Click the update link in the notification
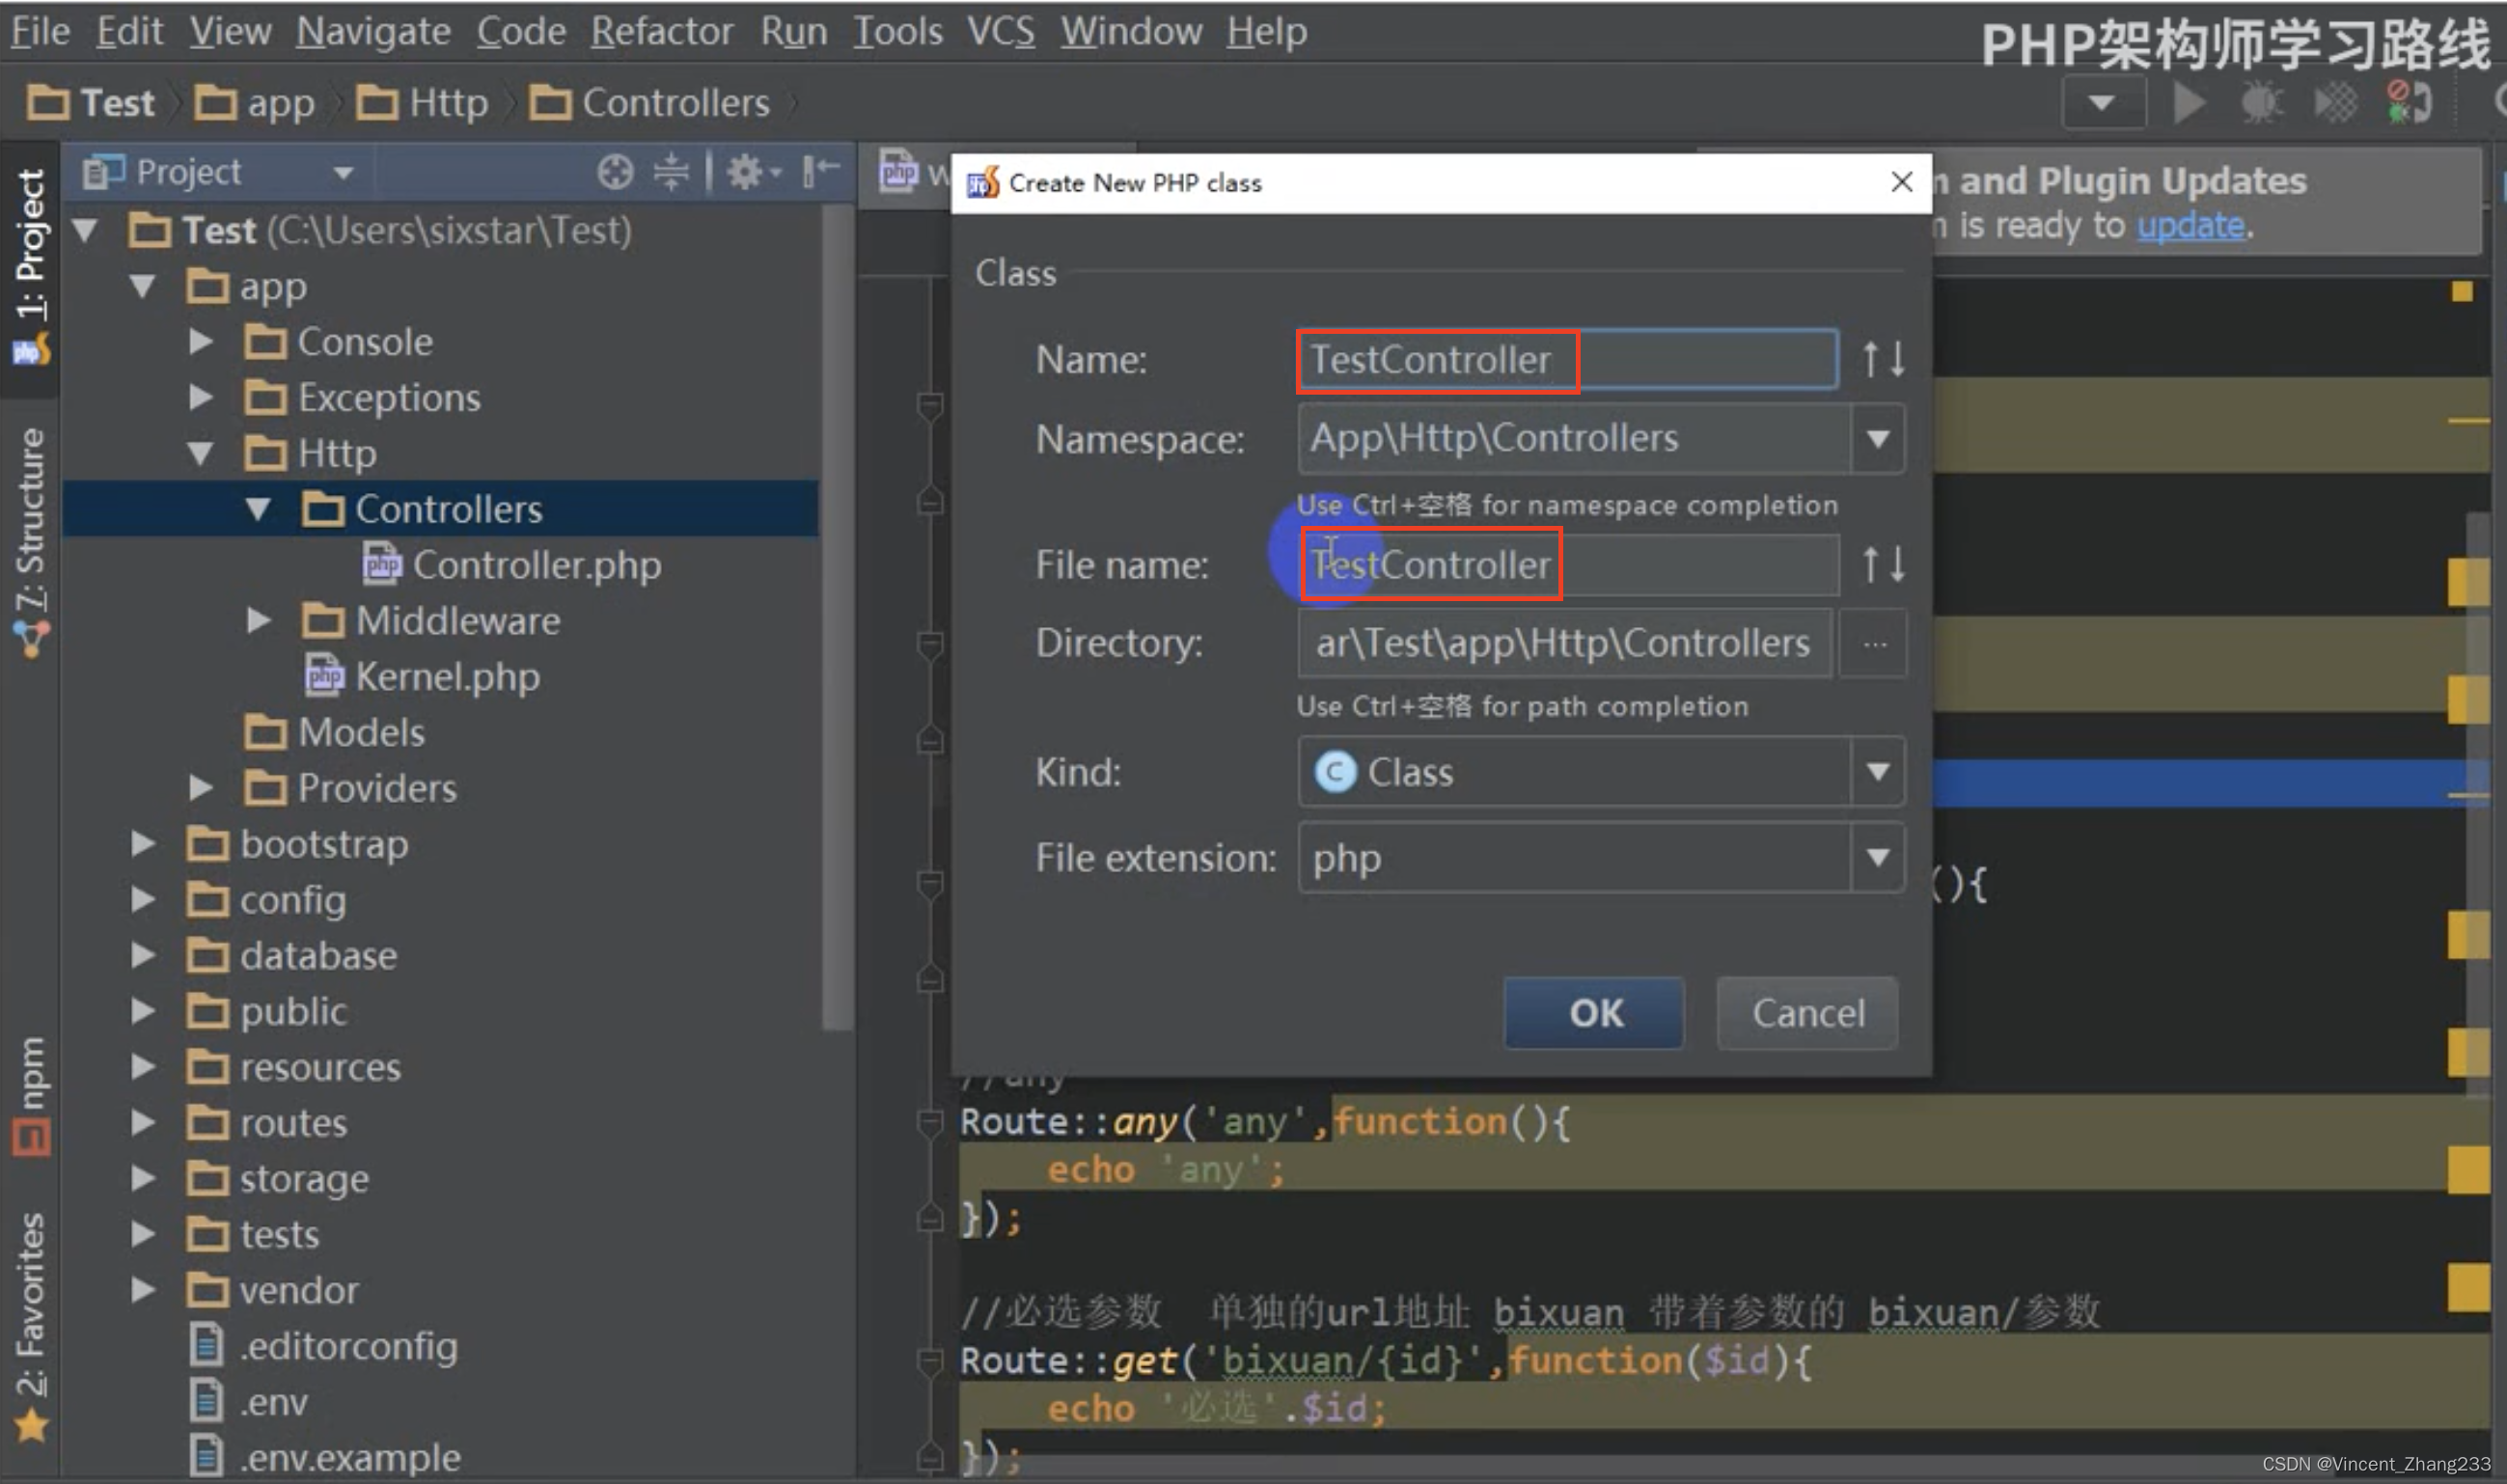 click(x=2190, y=225)
